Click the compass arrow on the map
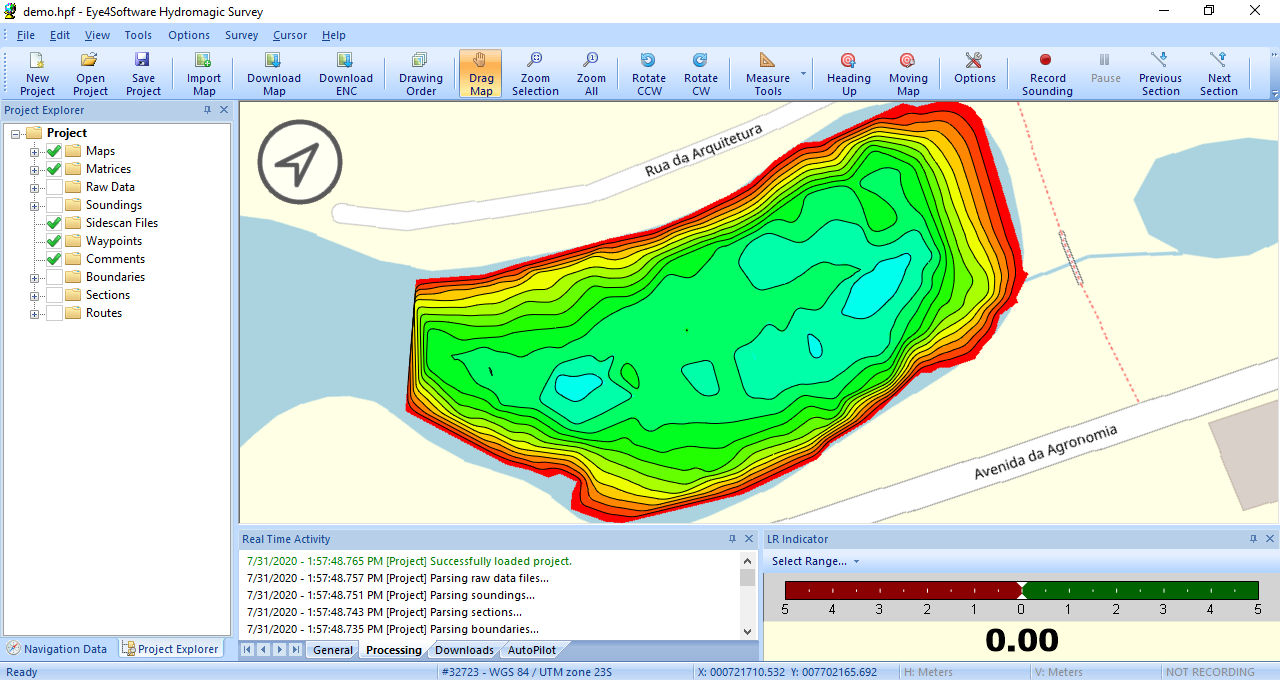Image resolution: width=1280 pixels, height=680 pixels. (300, 162)
